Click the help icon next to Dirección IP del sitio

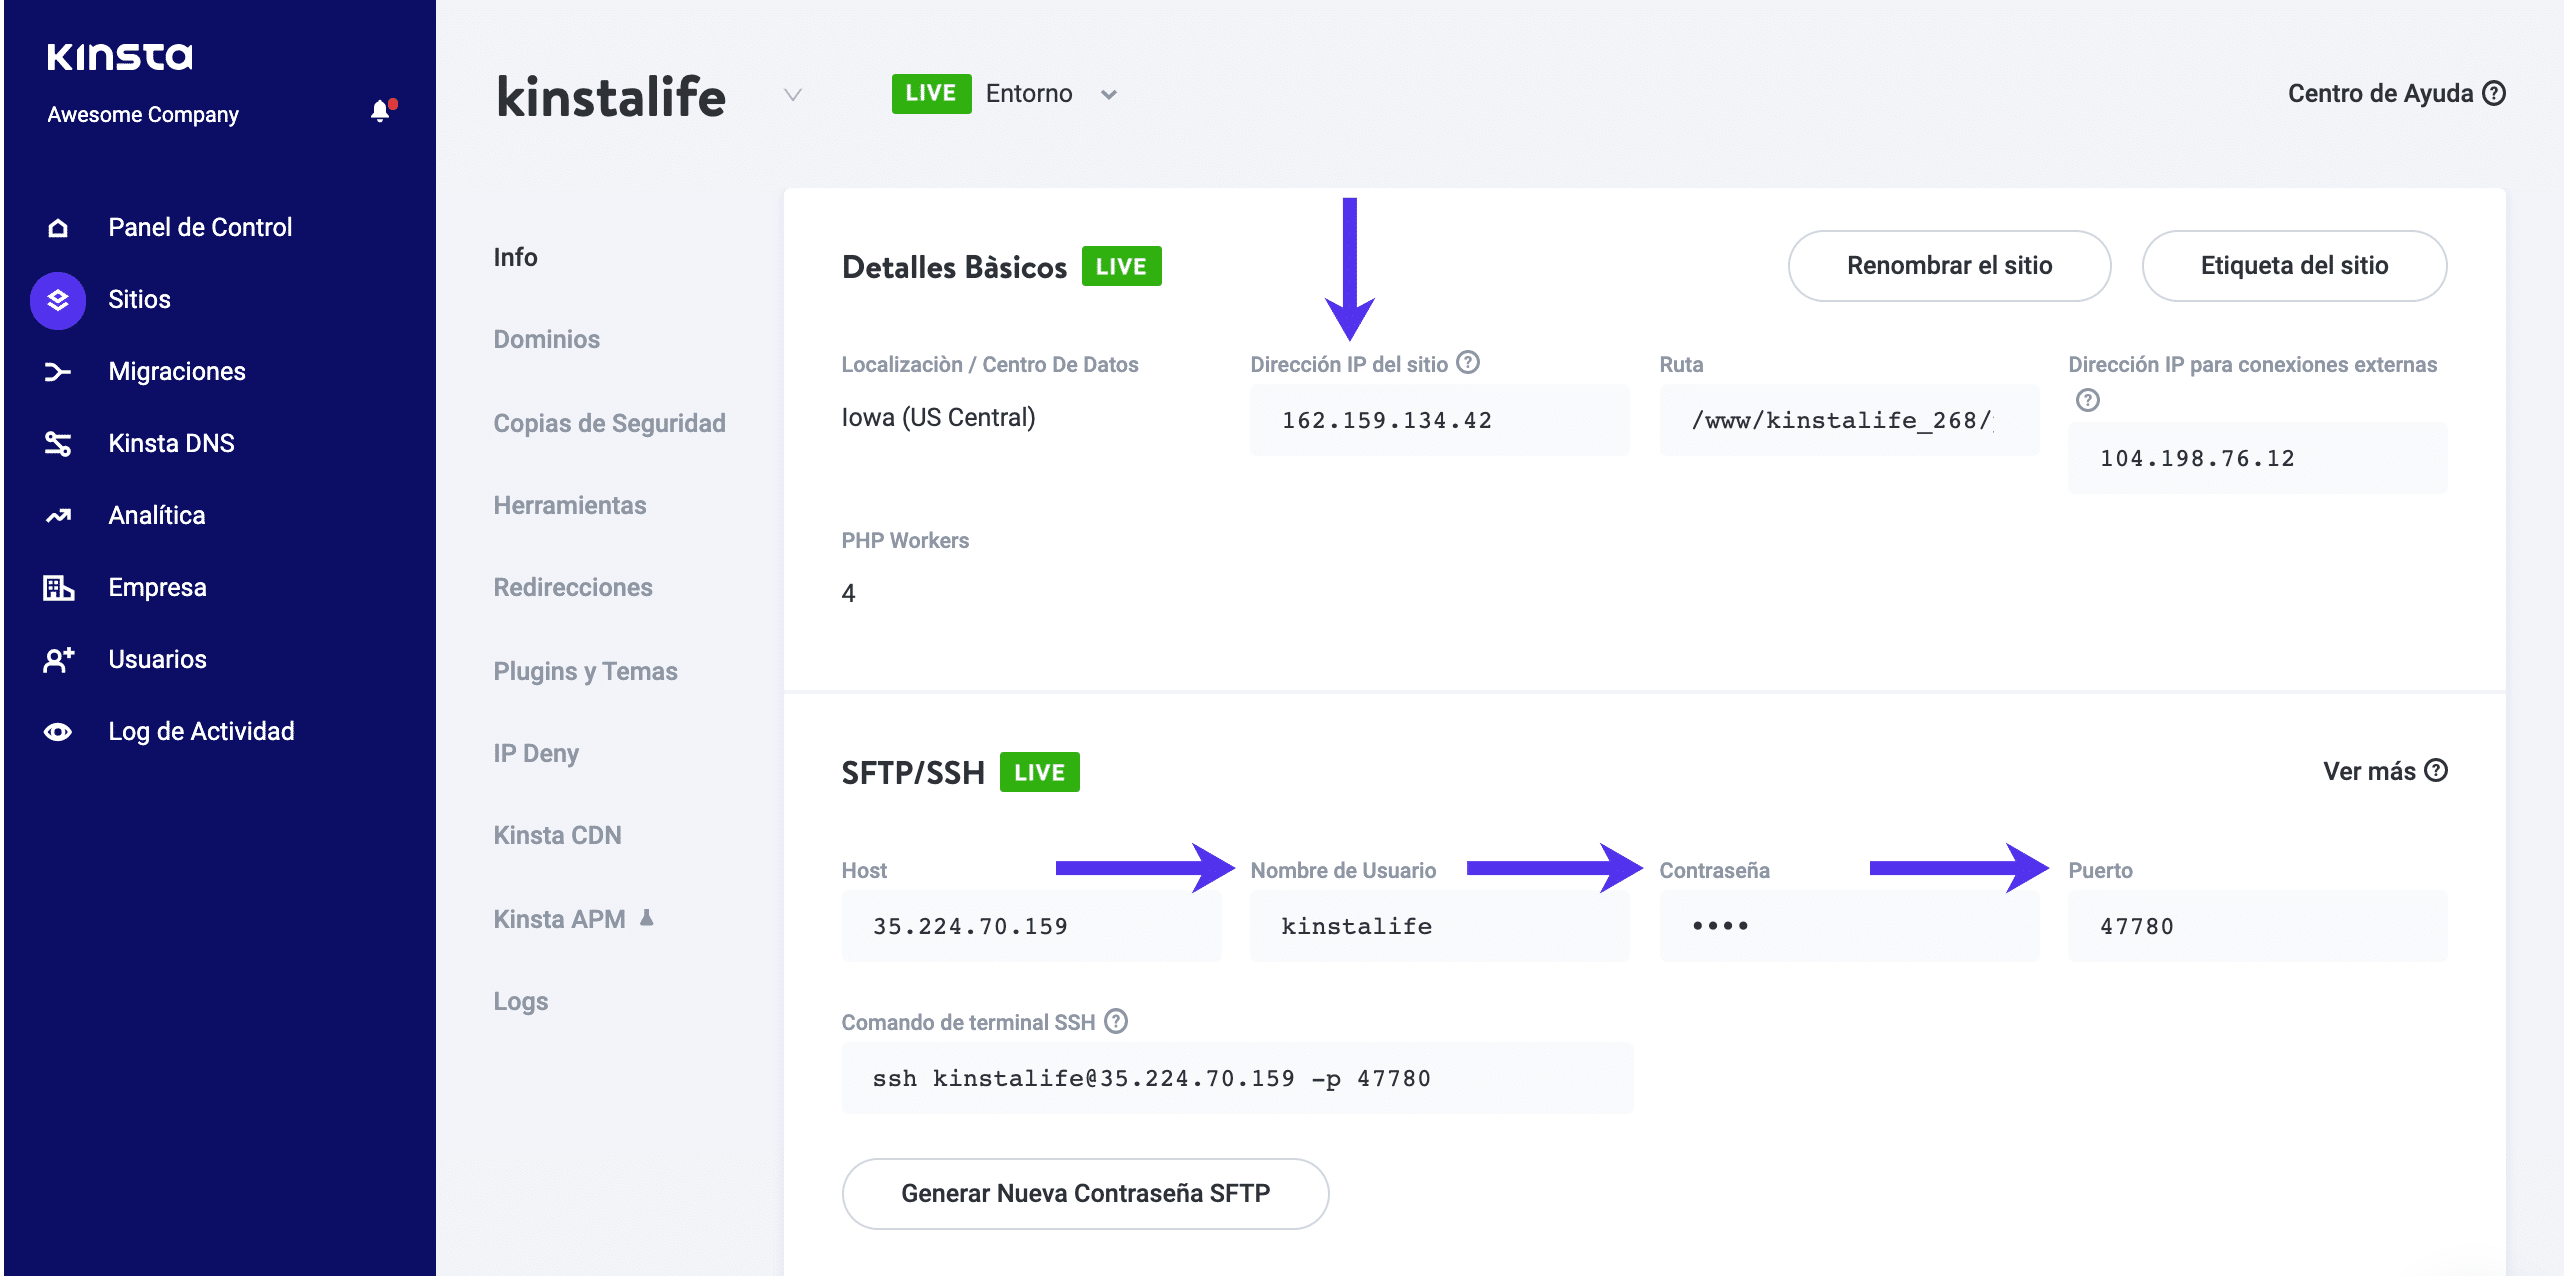coord(1468,362)
